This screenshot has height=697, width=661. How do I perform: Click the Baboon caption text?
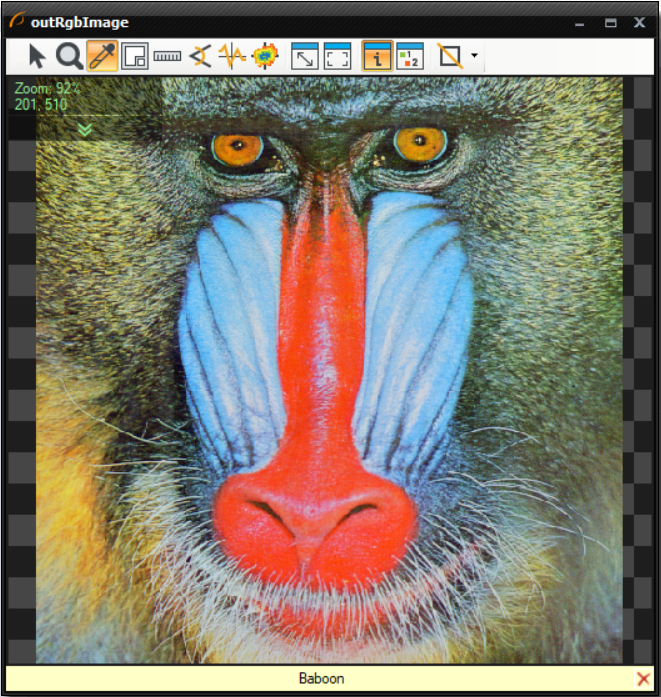[321, 679]
